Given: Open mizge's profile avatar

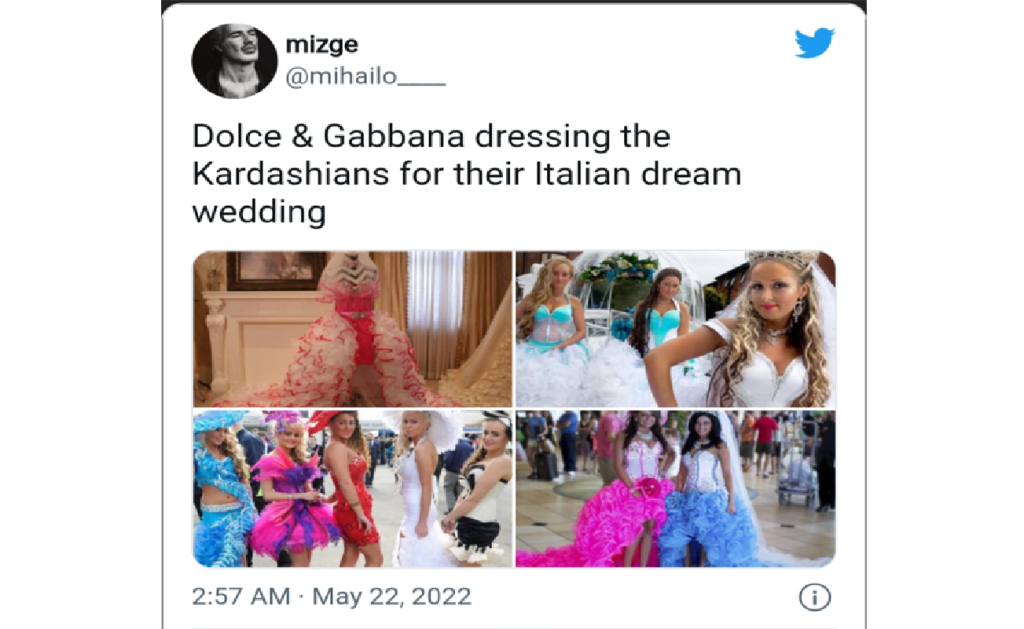Looking at the screenshot, I should click(234, 61).
